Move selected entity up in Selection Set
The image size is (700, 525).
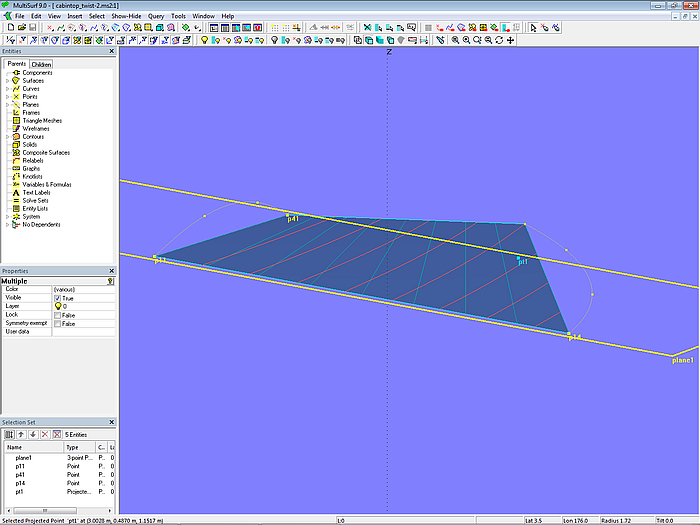[21, 434]
